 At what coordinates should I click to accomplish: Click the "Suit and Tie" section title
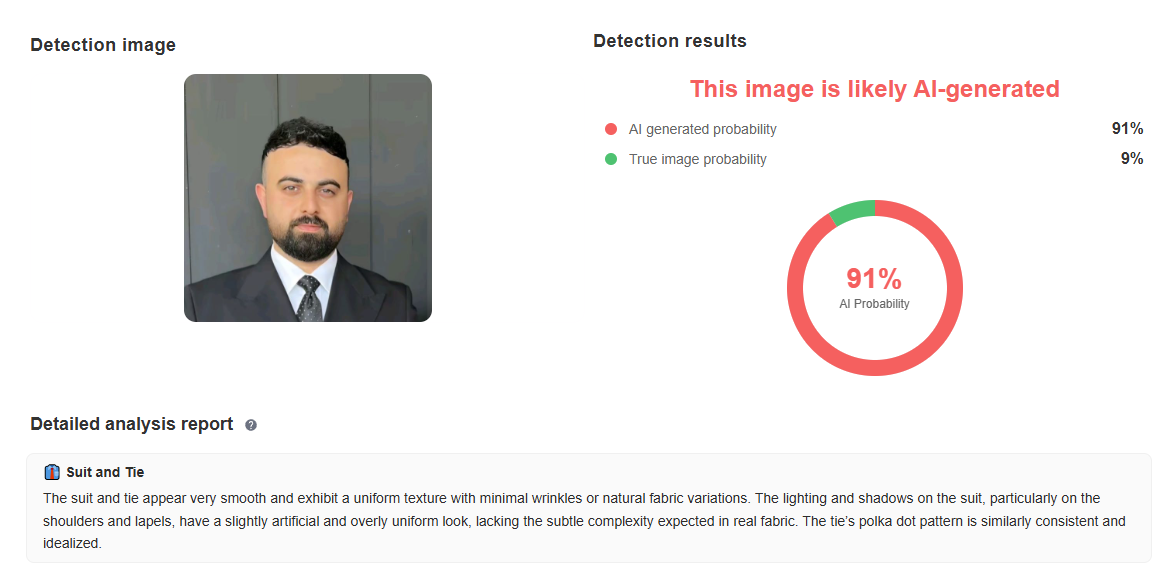tap(105, 472)
